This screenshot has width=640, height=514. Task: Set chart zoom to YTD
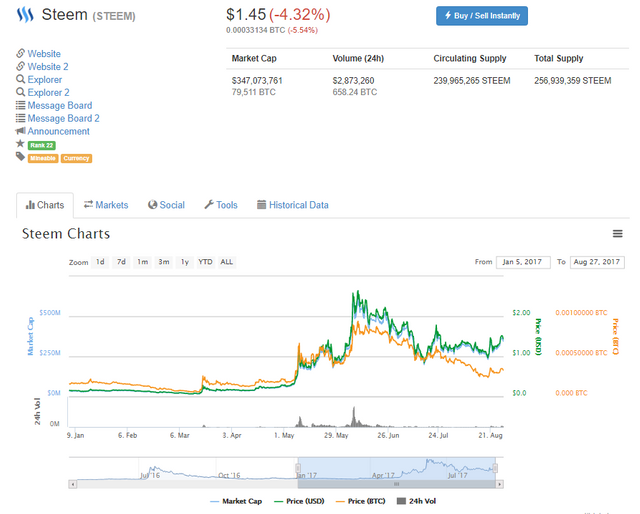(205, 262)
